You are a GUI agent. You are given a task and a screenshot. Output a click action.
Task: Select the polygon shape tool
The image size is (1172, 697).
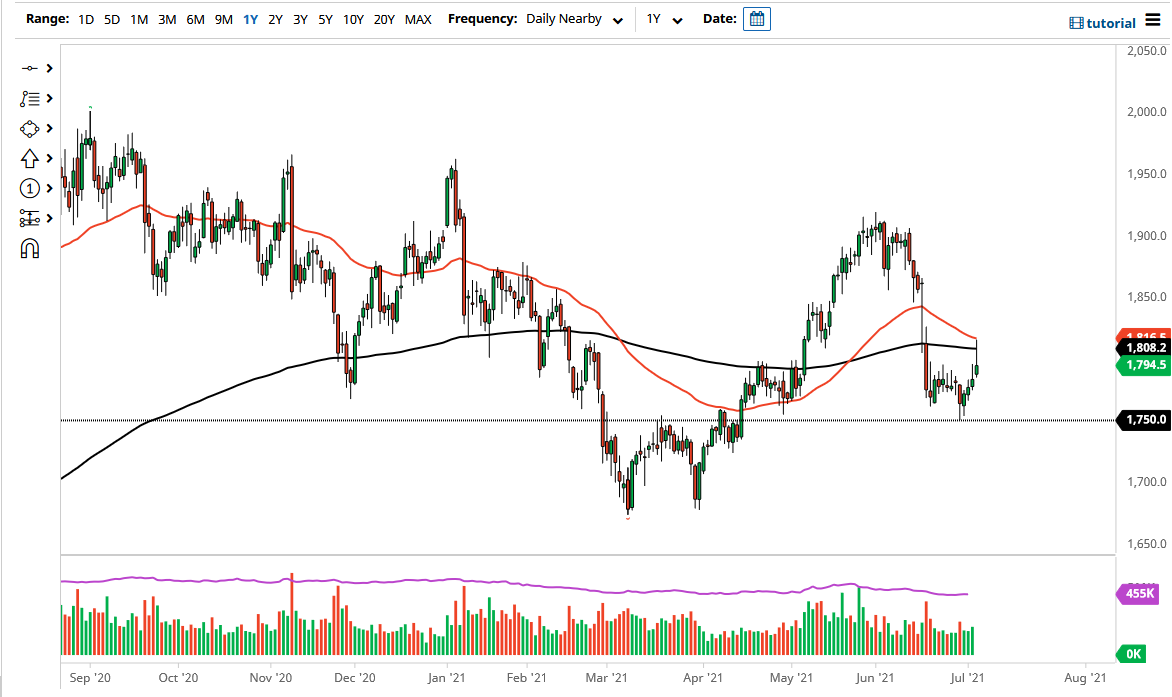(x=29, y=128)
